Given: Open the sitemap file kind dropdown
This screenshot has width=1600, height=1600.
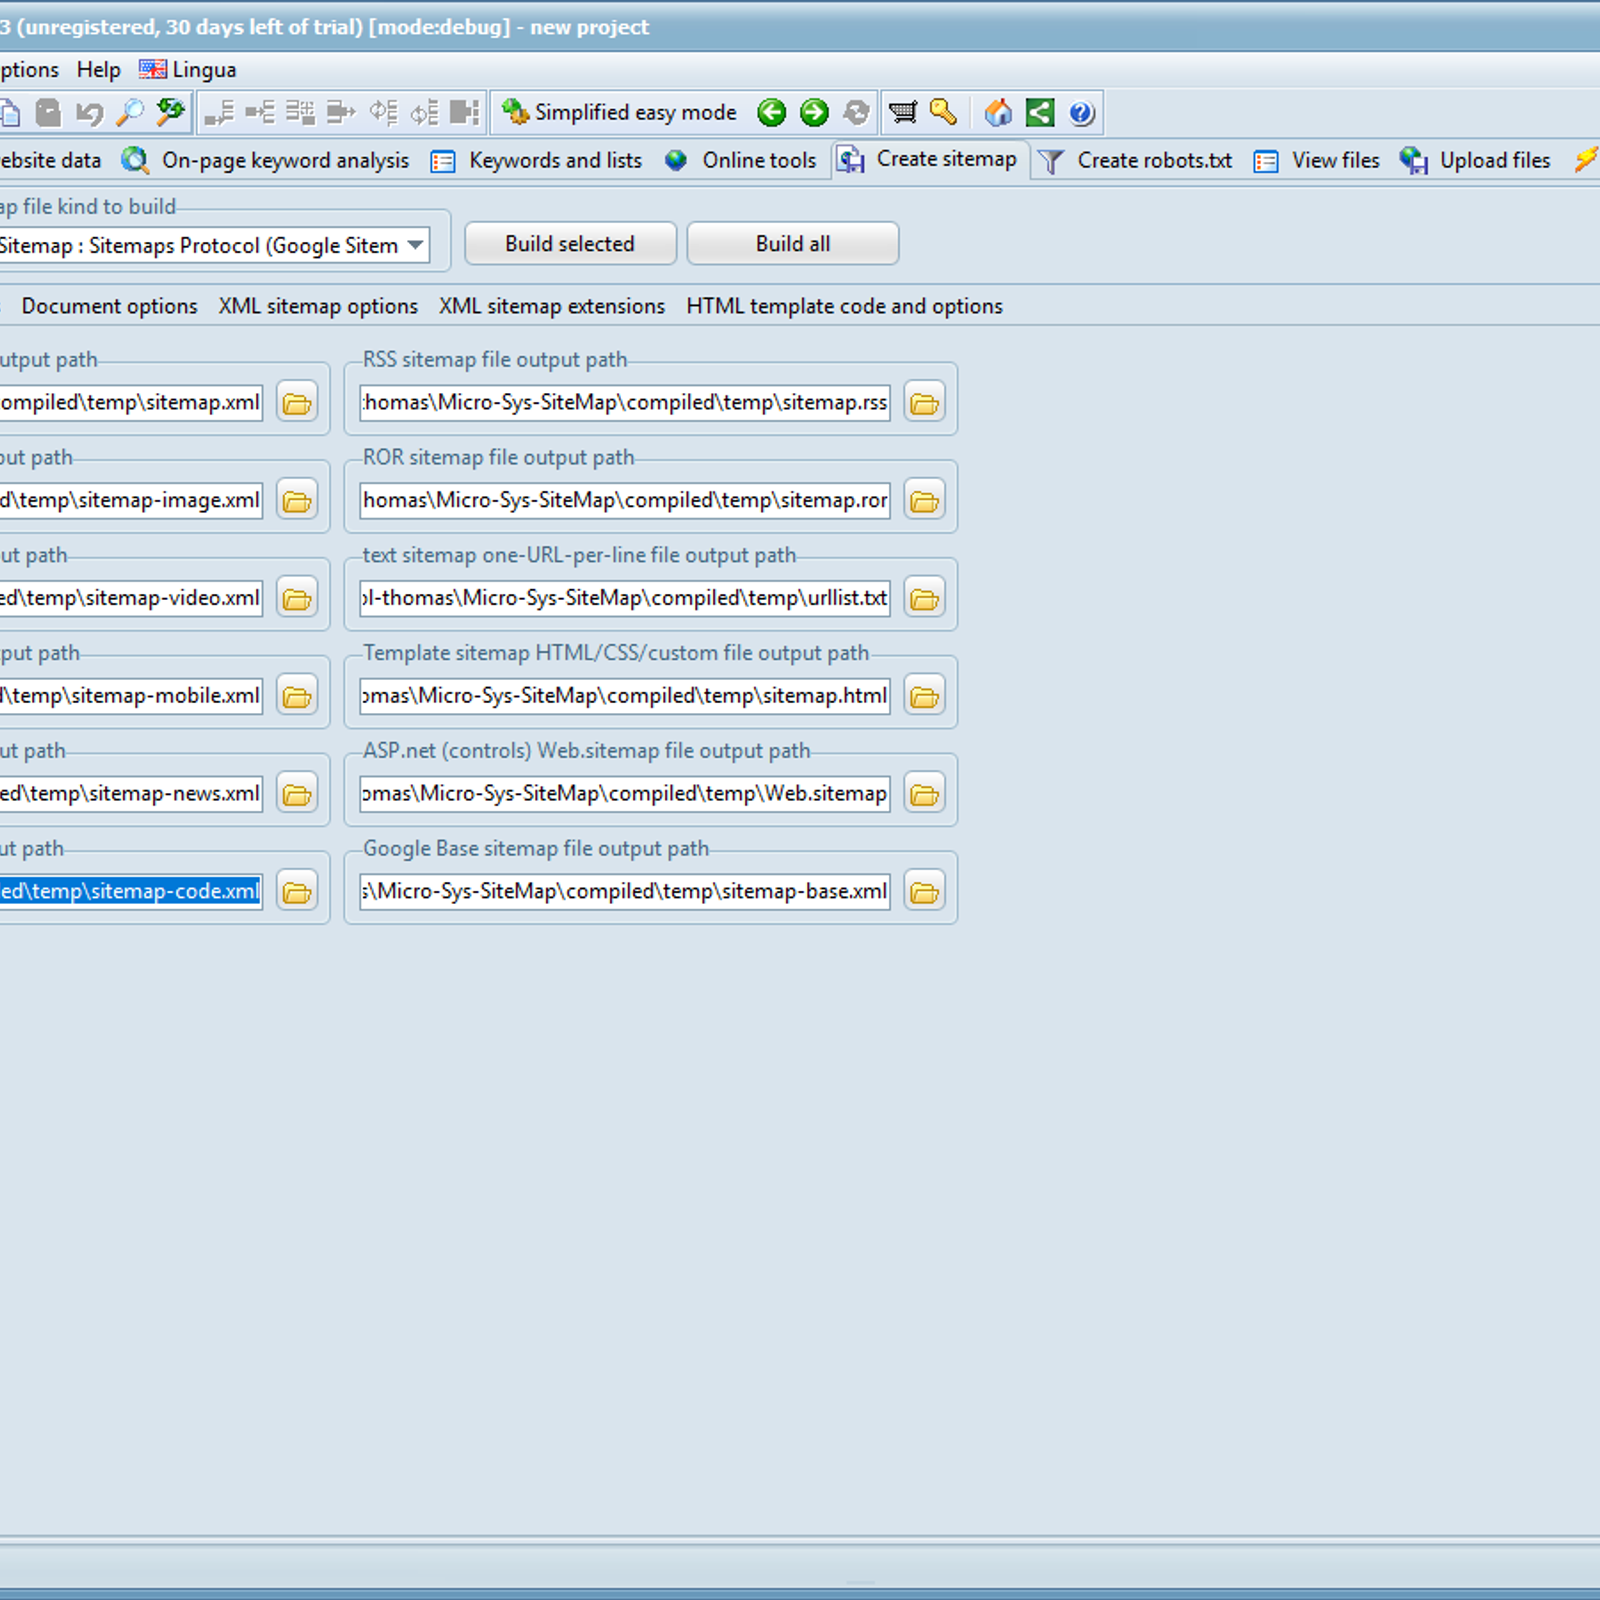Looking at the screenshot, I should pos(415,245).
